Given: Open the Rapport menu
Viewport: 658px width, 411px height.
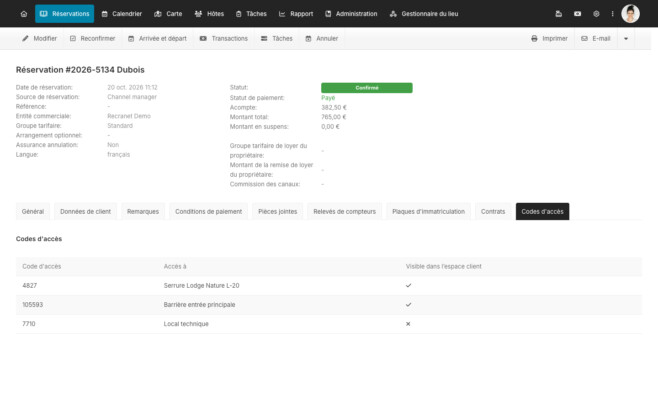Looking at the screenshot, I should tap(296, 14).
